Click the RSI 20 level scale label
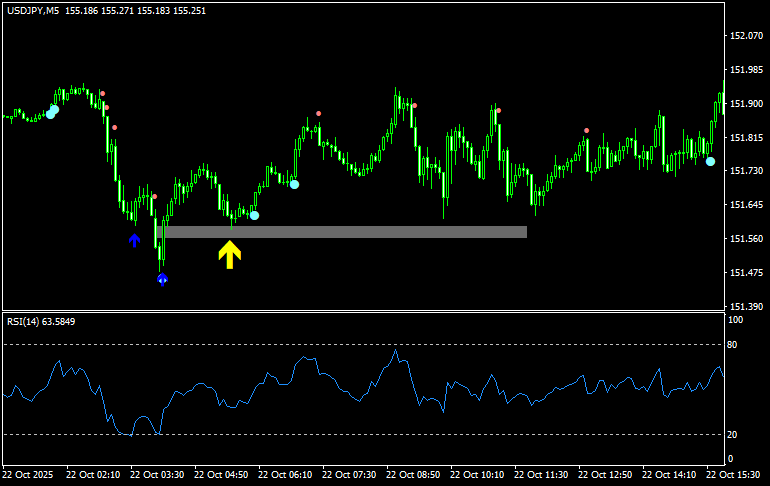 [735, 435]
